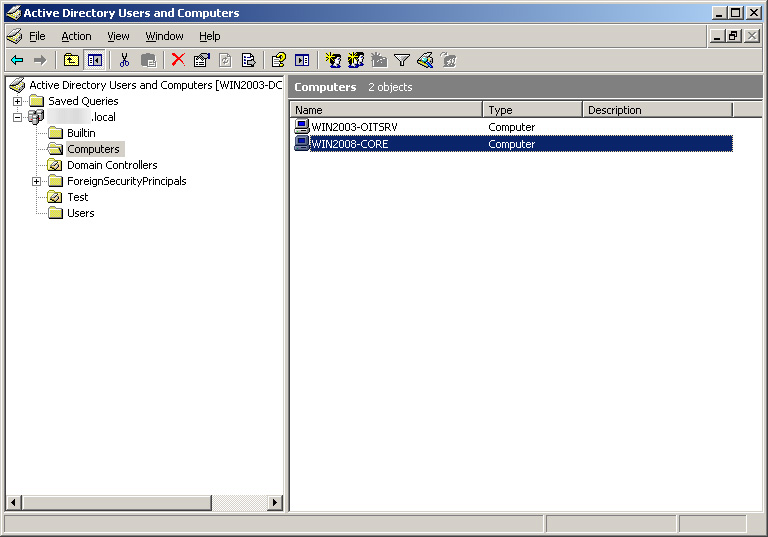Minimize the inner MDI child window
The height and width of the screenshot is (537, 768).
tap(718, 36)
